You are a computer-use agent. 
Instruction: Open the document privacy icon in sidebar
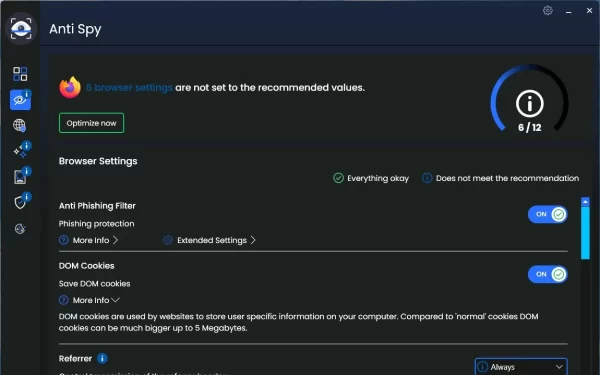[21, 176]
